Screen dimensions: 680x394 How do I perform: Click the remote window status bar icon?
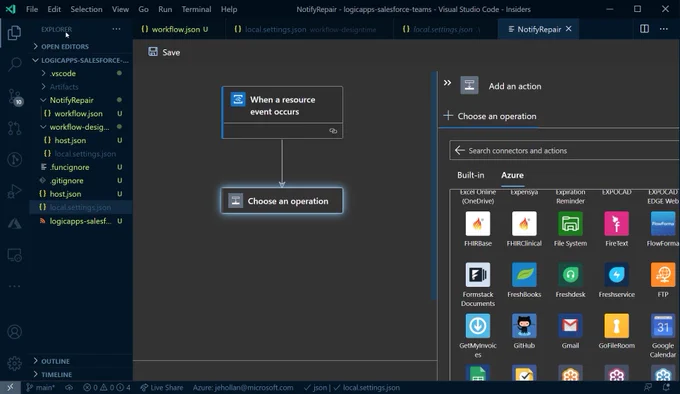tap(10, 387)
